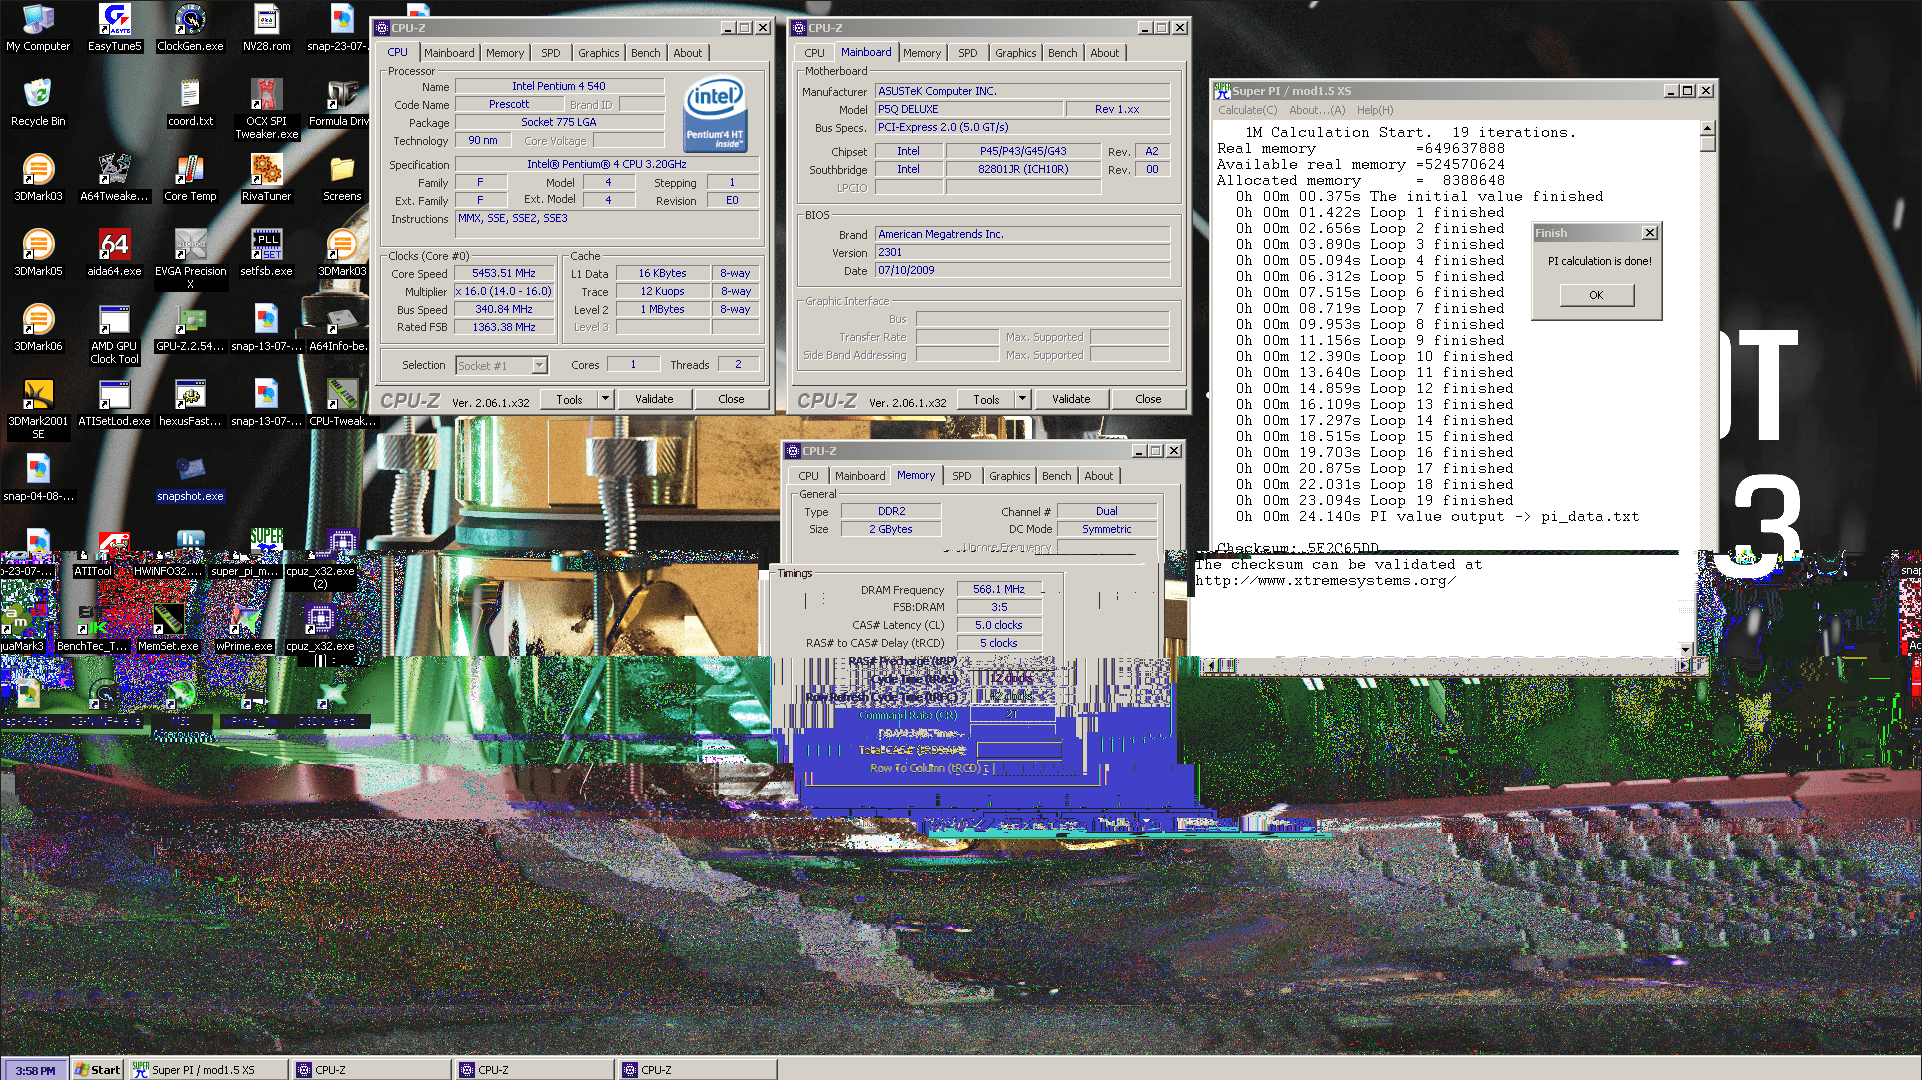Launch EasyTune5 desktop shortcut
The width and height of the screenshot is (1922, 1080).
click(x=115, y=28)
